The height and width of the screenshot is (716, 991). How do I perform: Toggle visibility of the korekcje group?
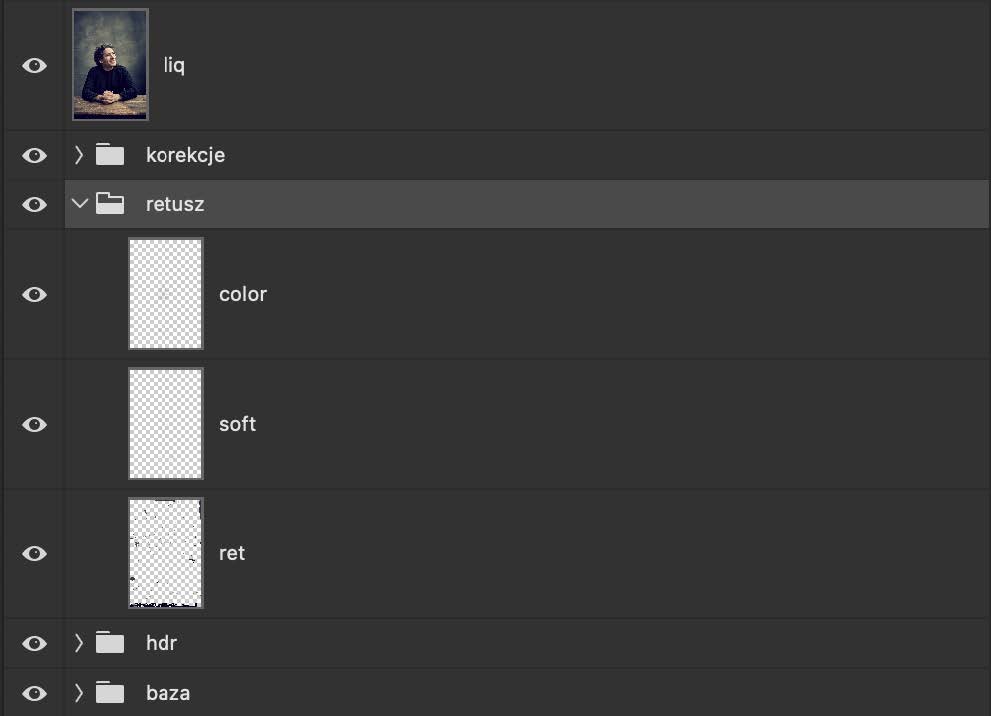point(33,155)
